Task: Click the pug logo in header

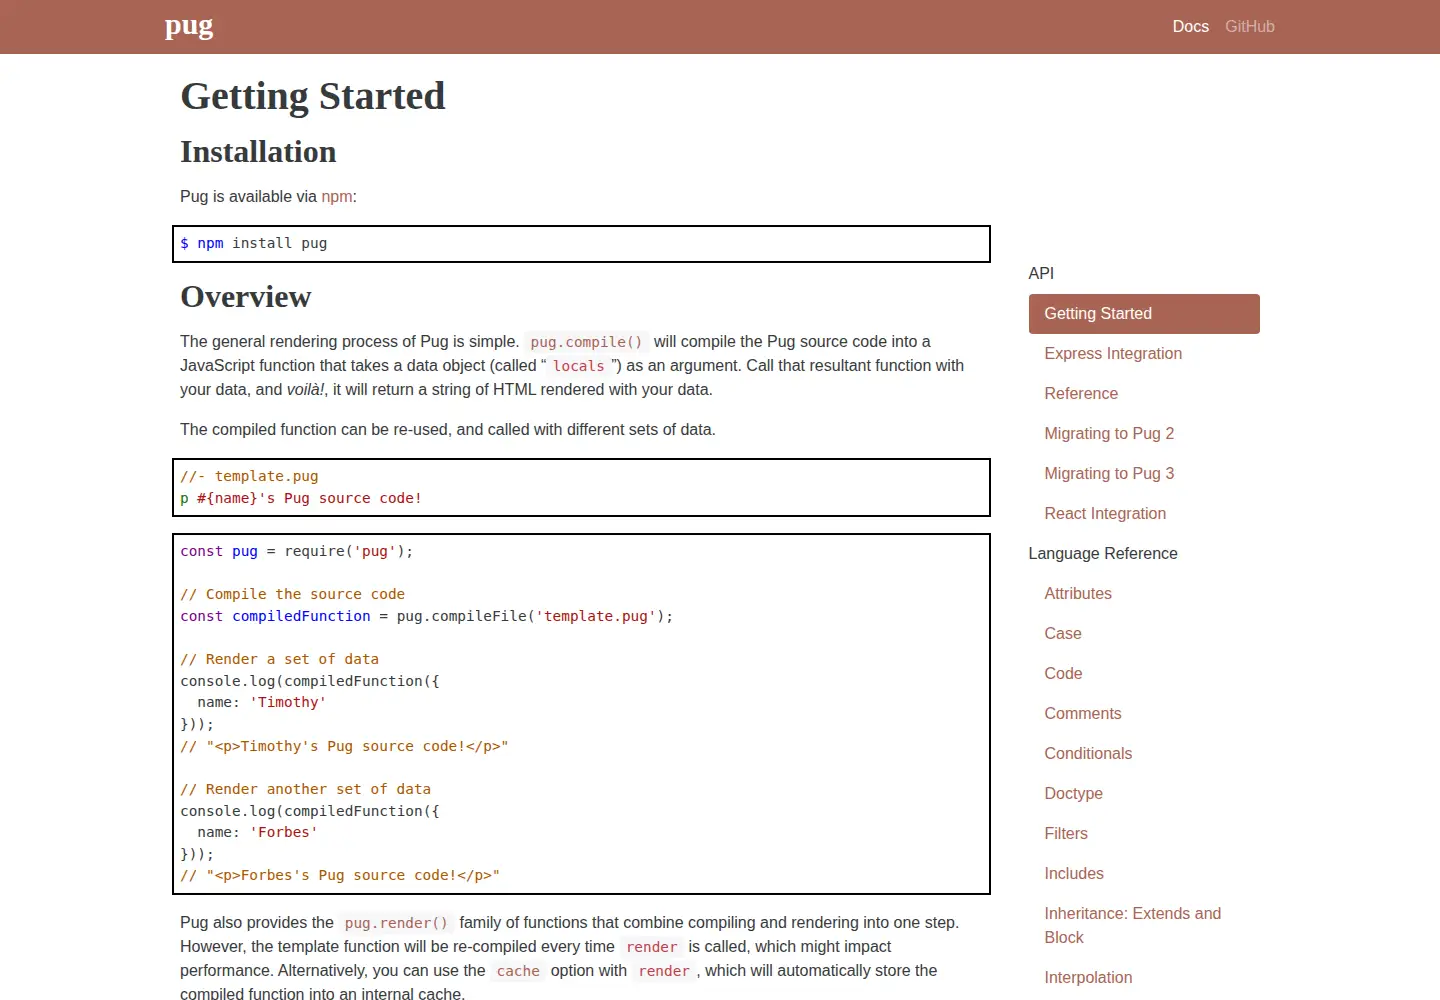Action: tap(189, 26)
